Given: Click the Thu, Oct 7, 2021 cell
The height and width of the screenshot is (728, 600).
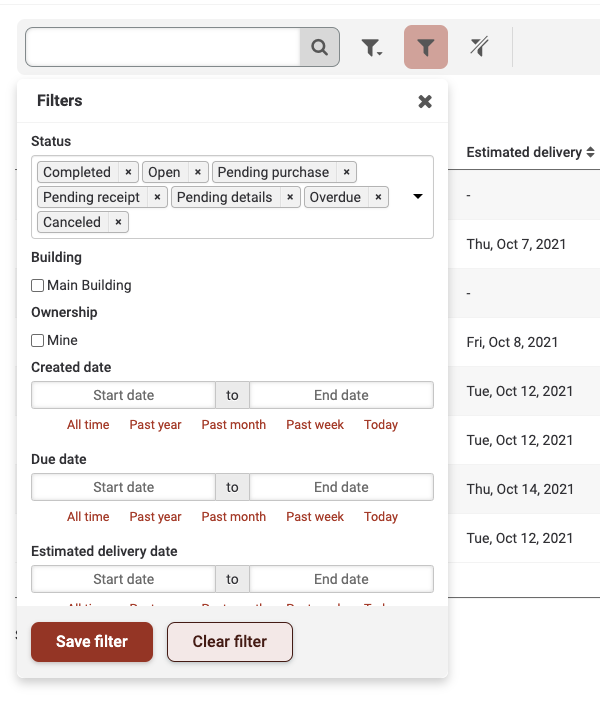Looking at the screenshot, I should tap(516, 244).
